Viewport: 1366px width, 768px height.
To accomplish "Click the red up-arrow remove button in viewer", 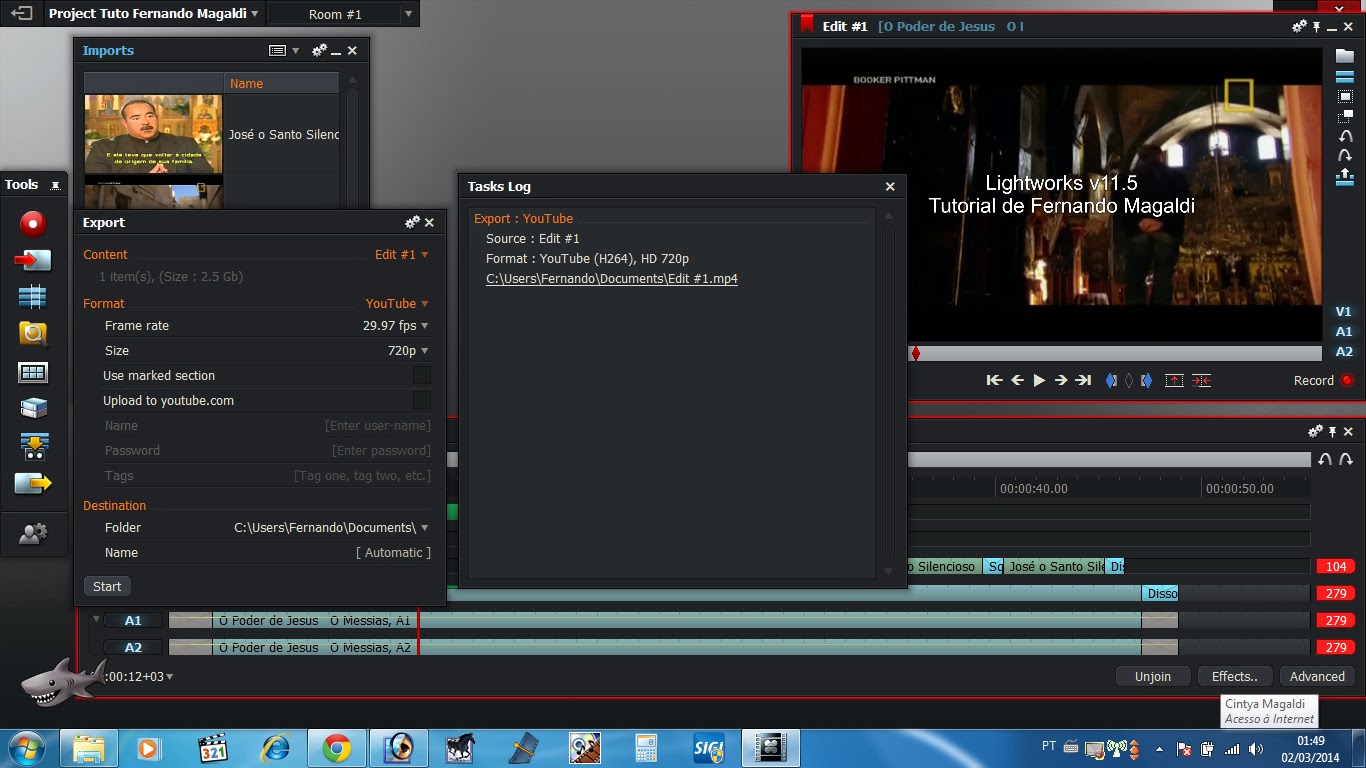I will (1174, 380).
